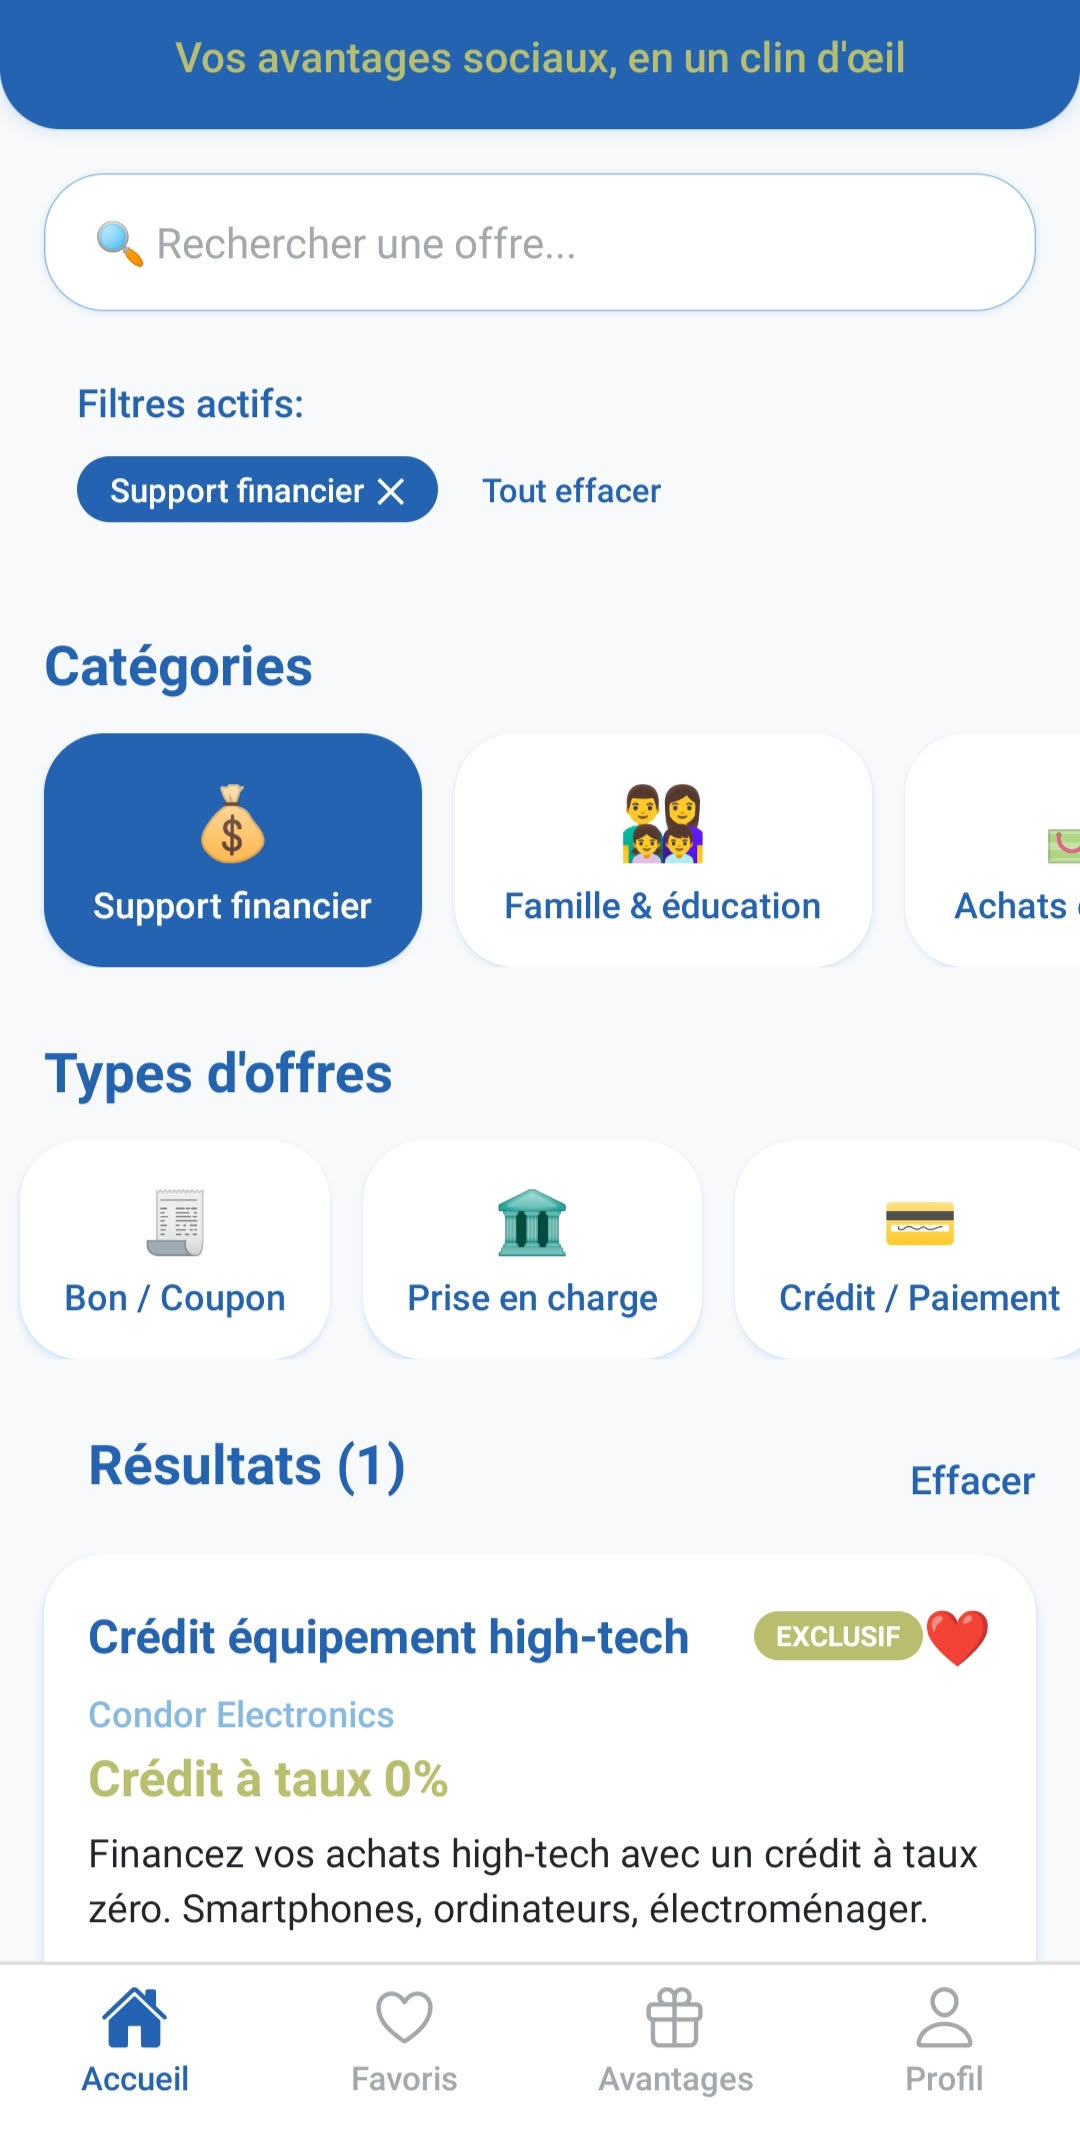Tap the family icon on Famille & éducation

click(x=662, y=827)
